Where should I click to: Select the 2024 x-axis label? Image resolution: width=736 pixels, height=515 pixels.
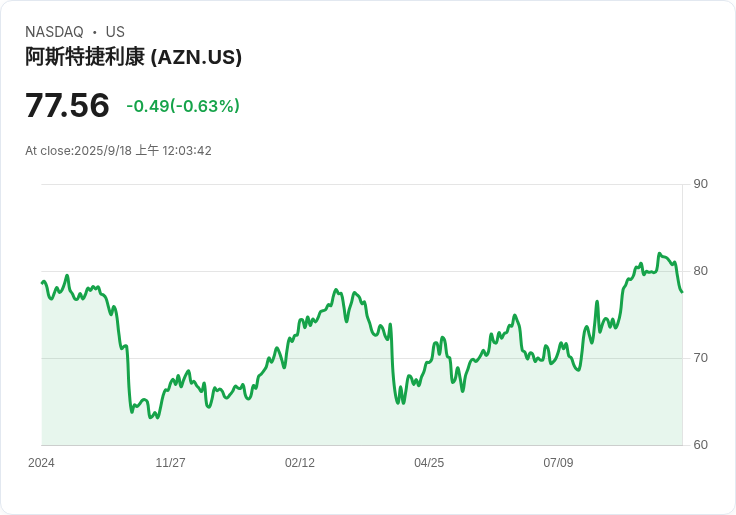[x=41, y=463]
